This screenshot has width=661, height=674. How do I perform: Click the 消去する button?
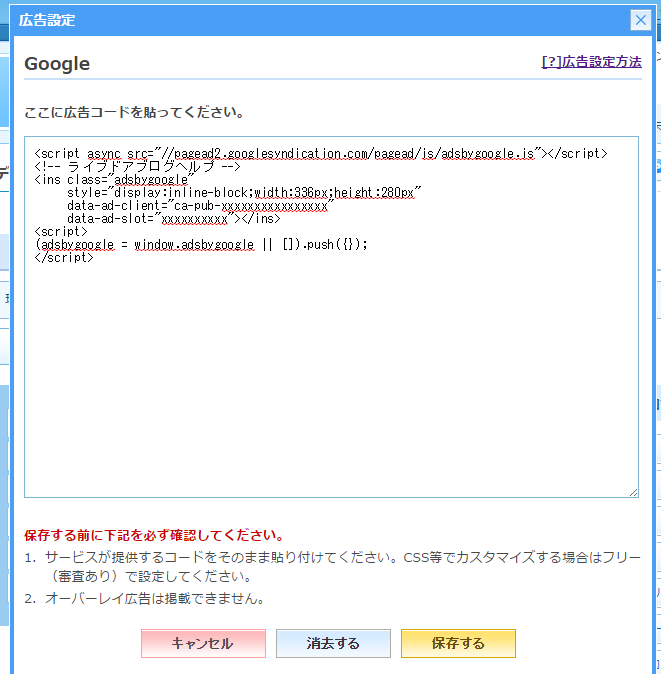click(333, 643)
